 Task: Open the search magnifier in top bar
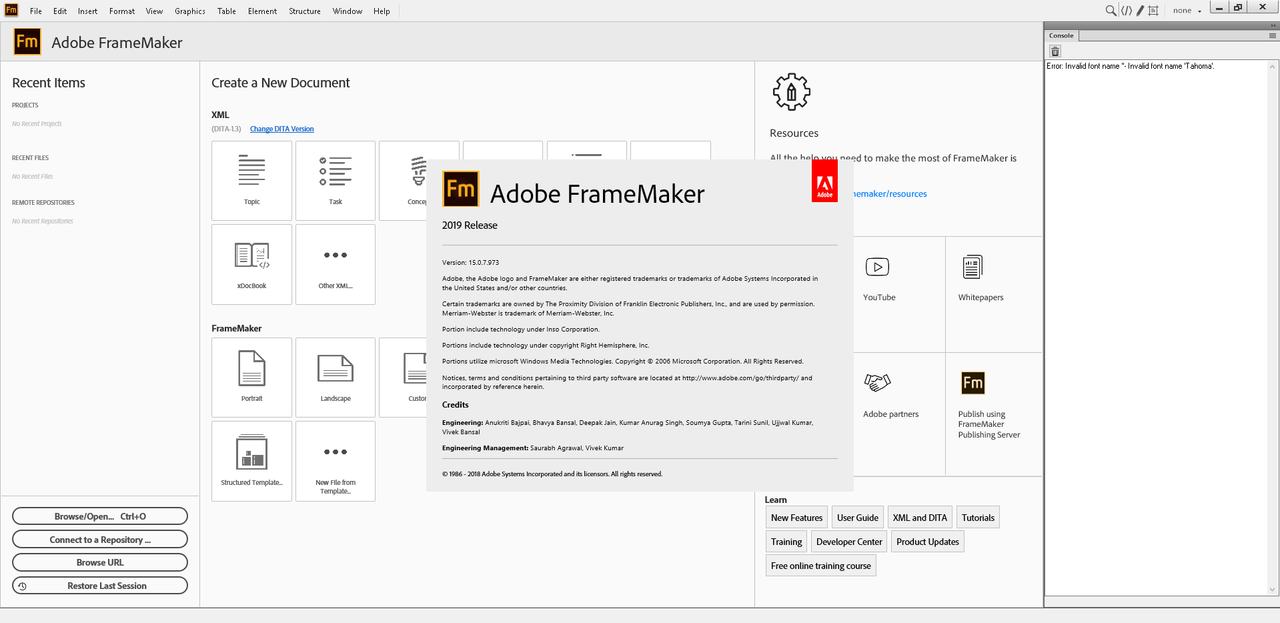point(1110,10)
